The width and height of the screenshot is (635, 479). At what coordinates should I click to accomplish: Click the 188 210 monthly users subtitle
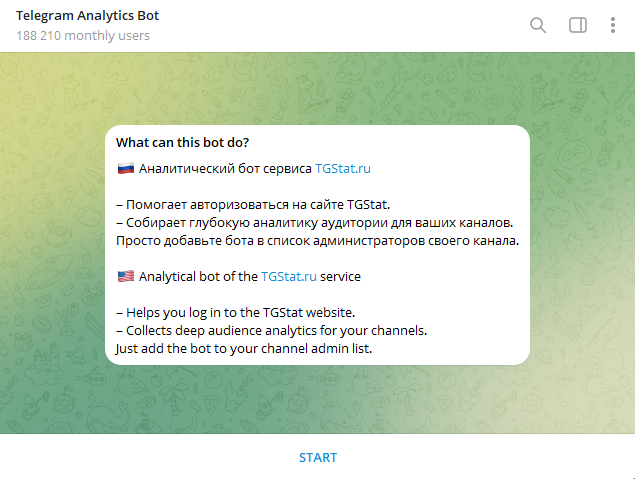point(83,36)
